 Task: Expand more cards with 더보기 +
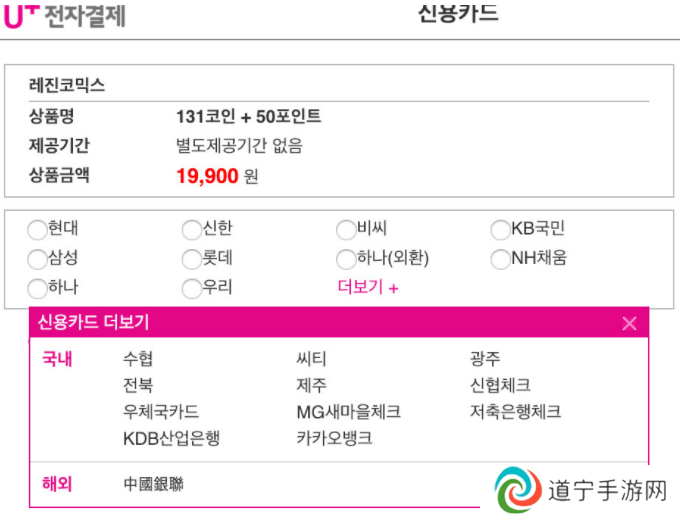click(x=368, y=287)
